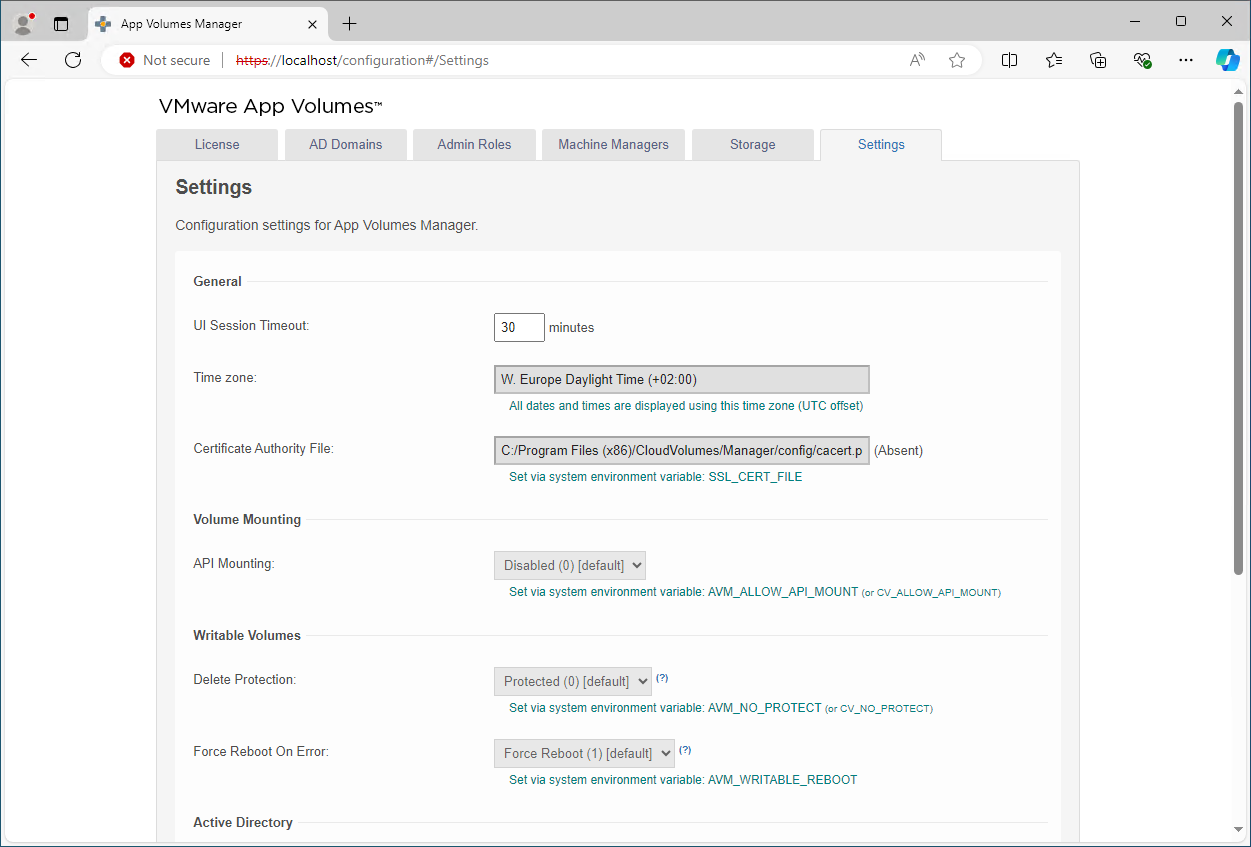Switch to the Machine Managers tab
The image size is (1251, 847).
click(613, 144)
